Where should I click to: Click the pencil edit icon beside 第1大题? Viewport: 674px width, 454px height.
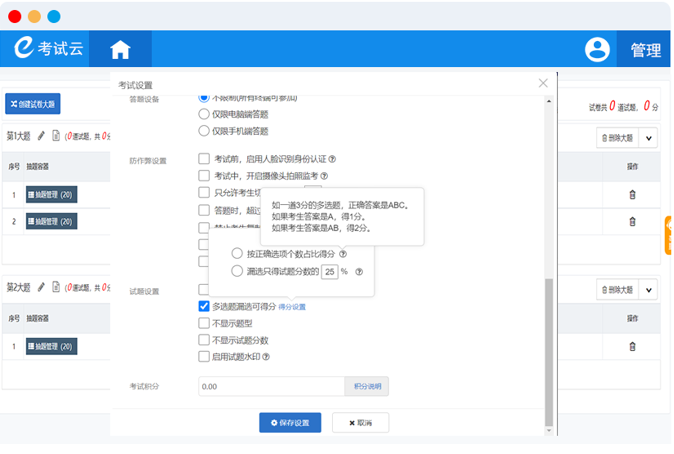point(42,136)
